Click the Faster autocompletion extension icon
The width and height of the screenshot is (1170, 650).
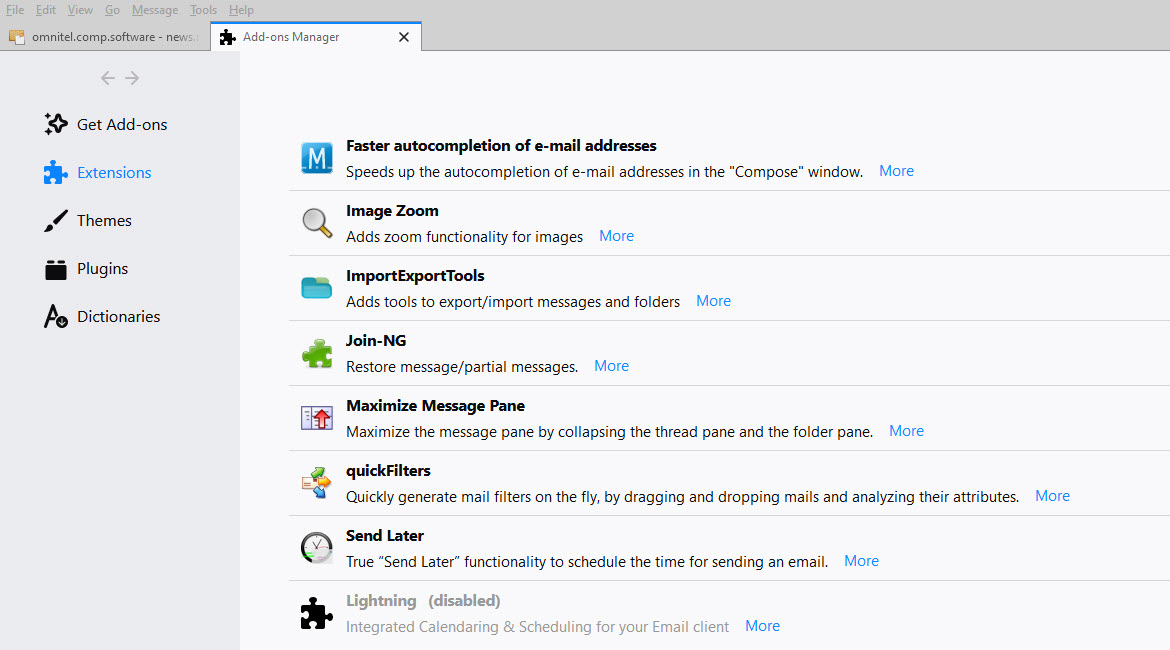point(317,158)
